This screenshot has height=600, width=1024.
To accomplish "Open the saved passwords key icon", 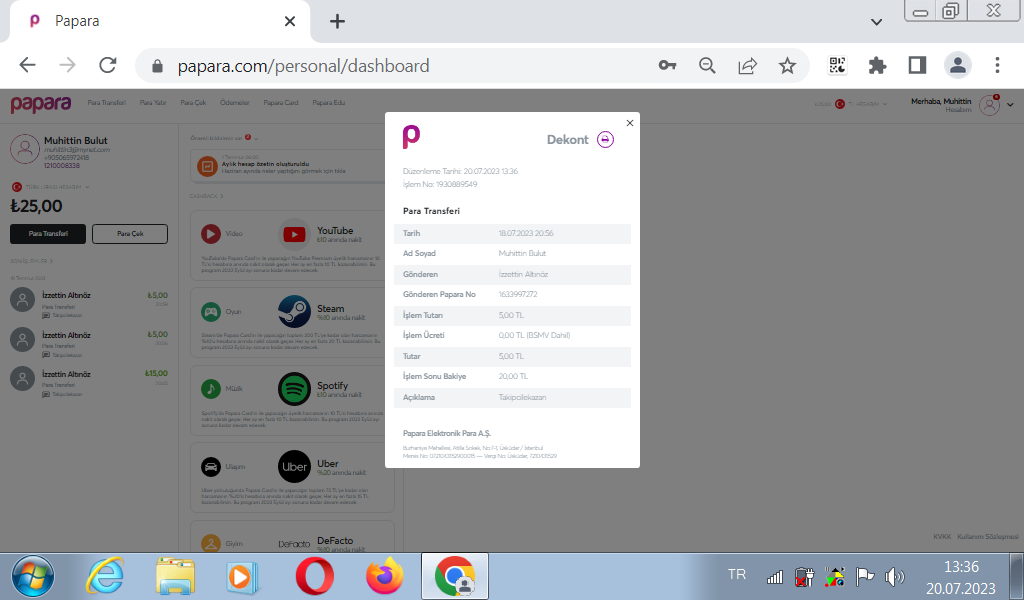I will (x=667, y=65).
